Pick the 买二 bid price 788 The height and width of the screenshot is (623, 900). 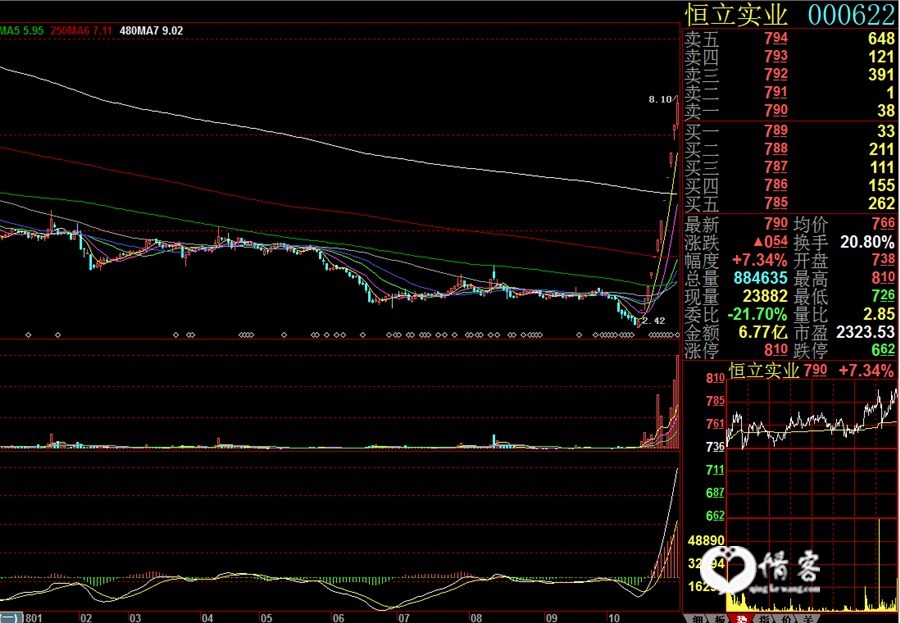click(x=776, y=149)
